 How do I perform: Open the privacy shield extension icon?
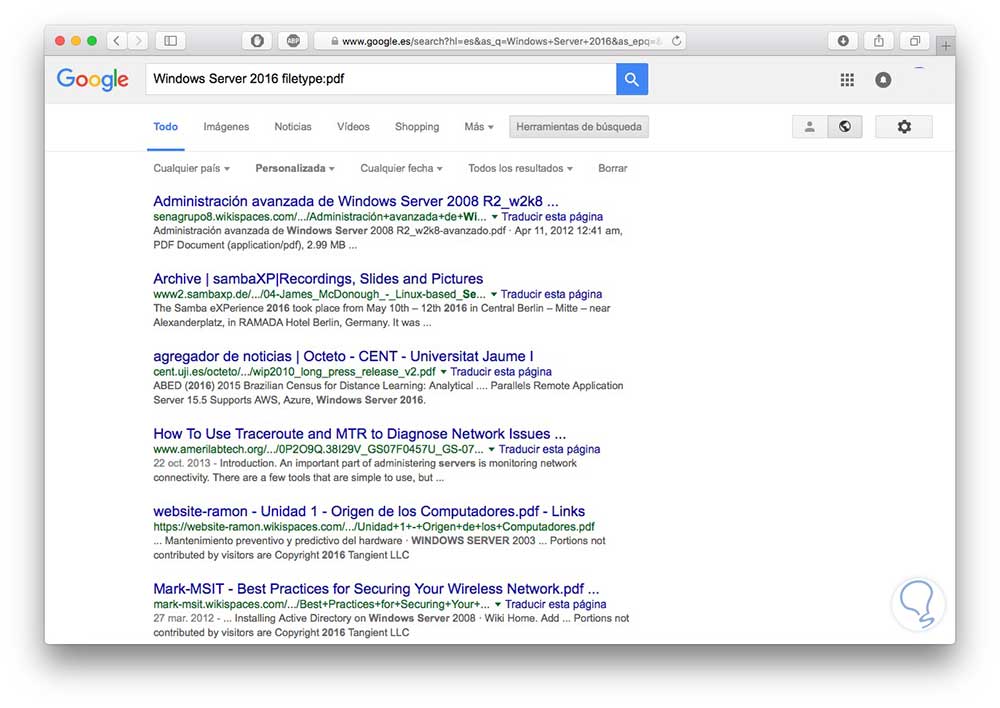[x=257, y=41]
